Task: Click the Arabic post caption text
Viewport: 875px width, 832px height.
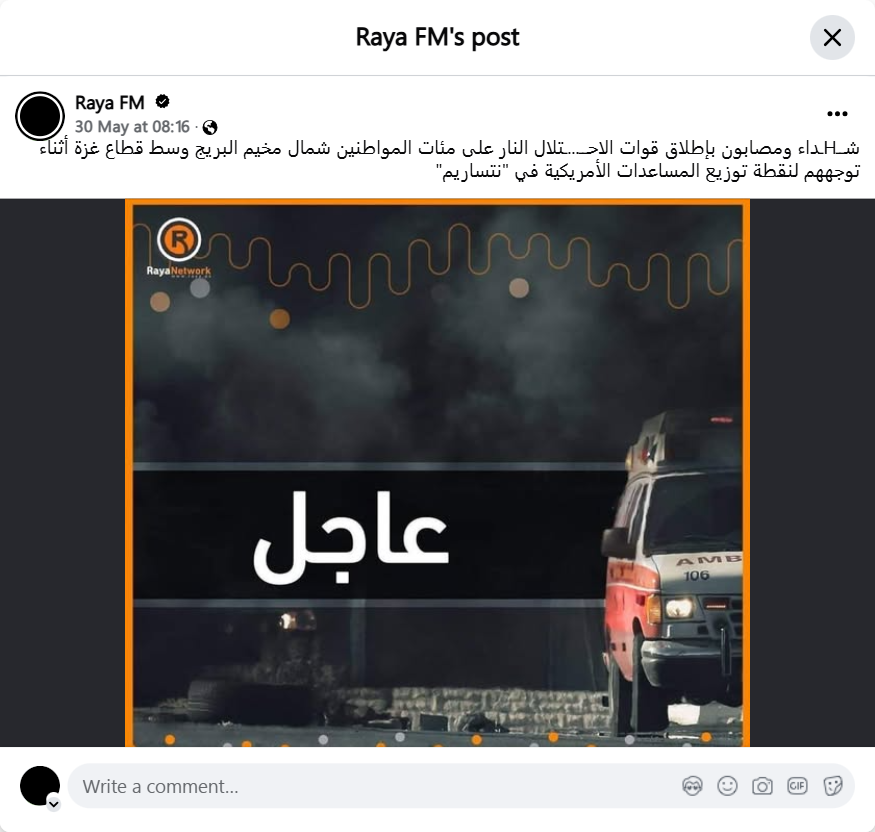Action: point(450,160)
